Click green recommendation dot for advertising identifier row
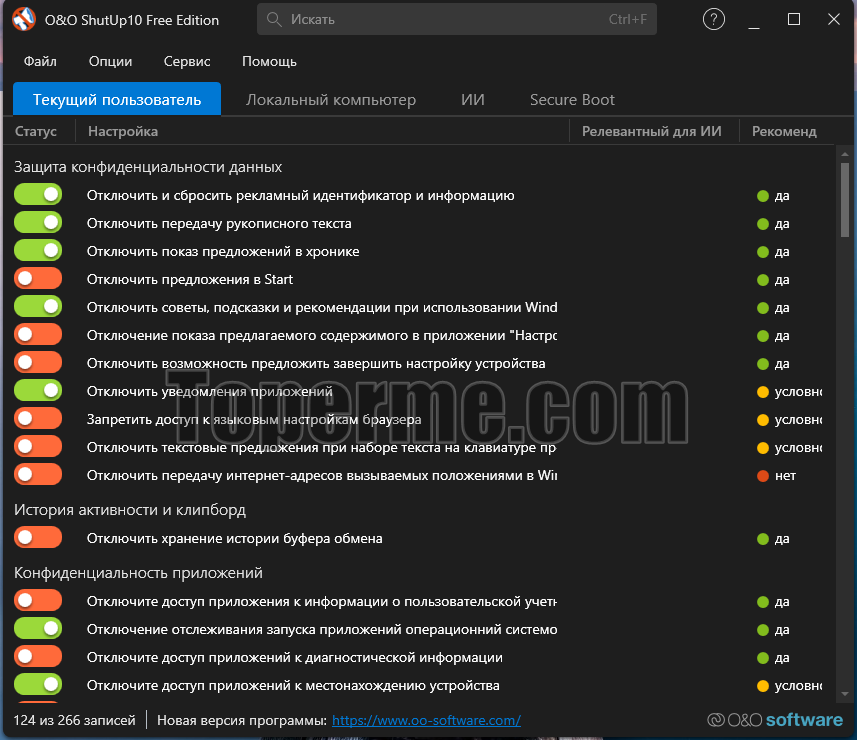The height and width of the screenshot is (740, 857). [762, 196]
